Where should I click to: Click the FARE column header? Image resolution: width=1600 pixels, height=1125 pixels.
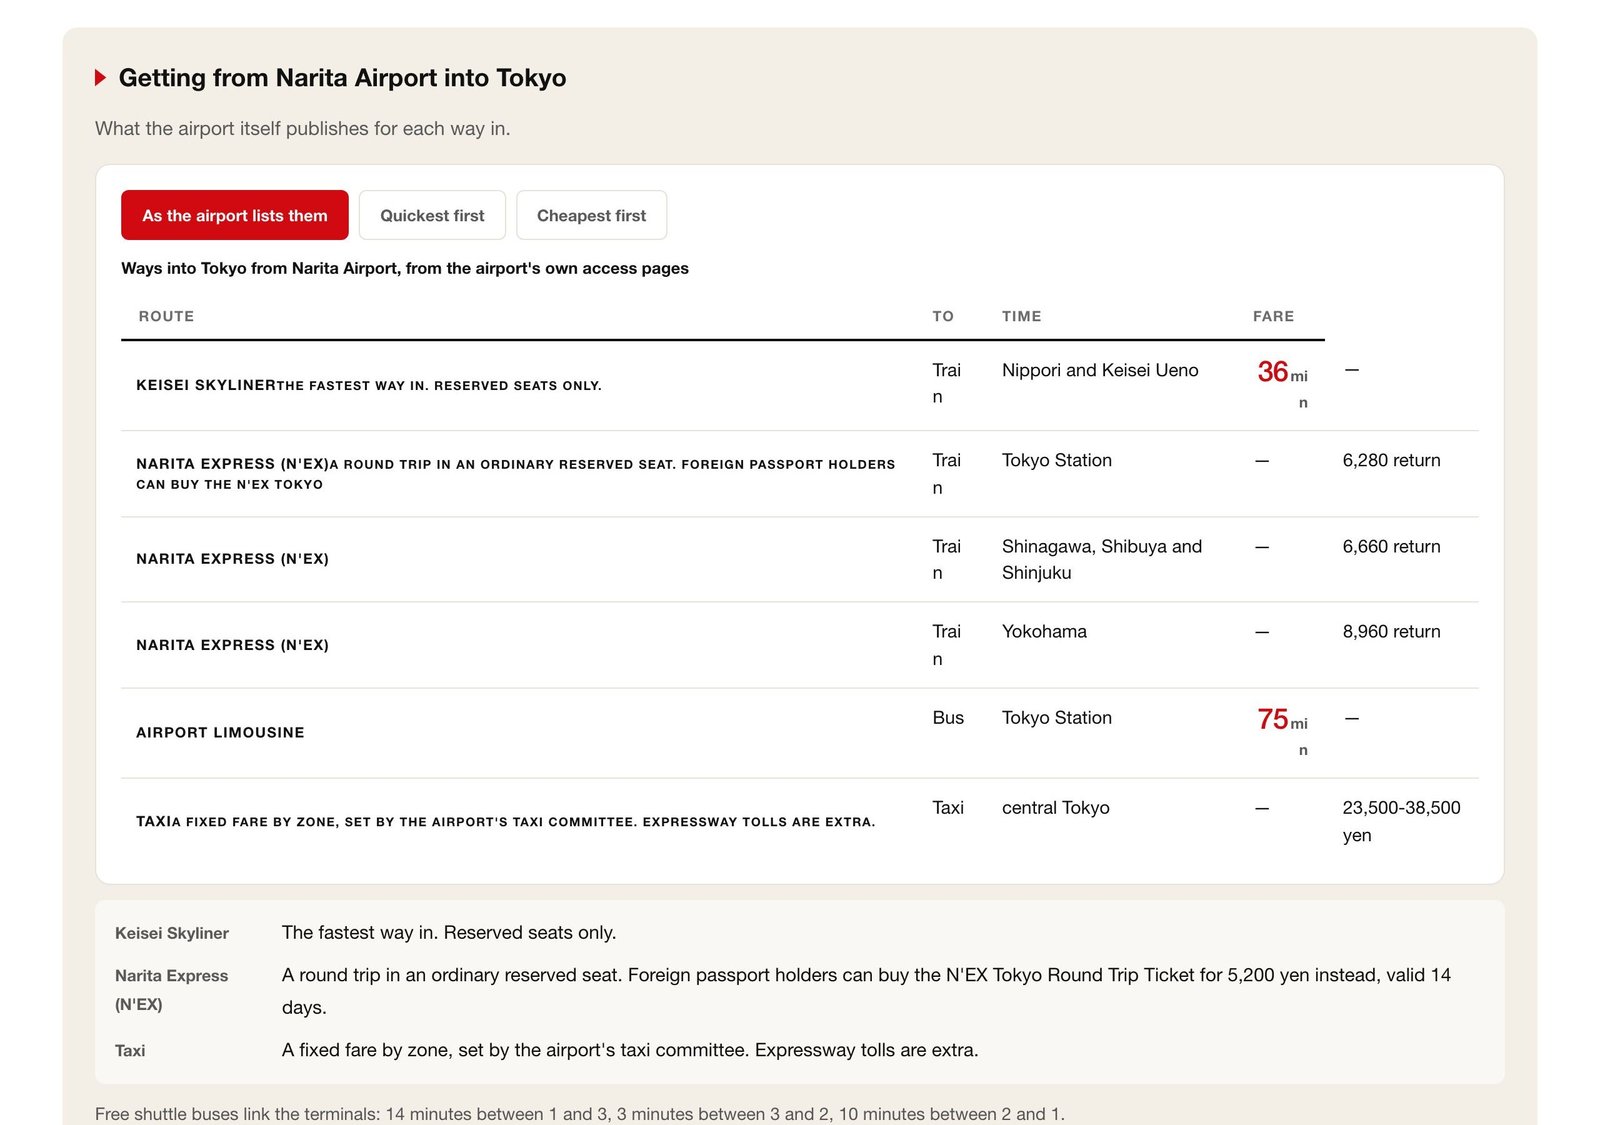pos(1273,316)
